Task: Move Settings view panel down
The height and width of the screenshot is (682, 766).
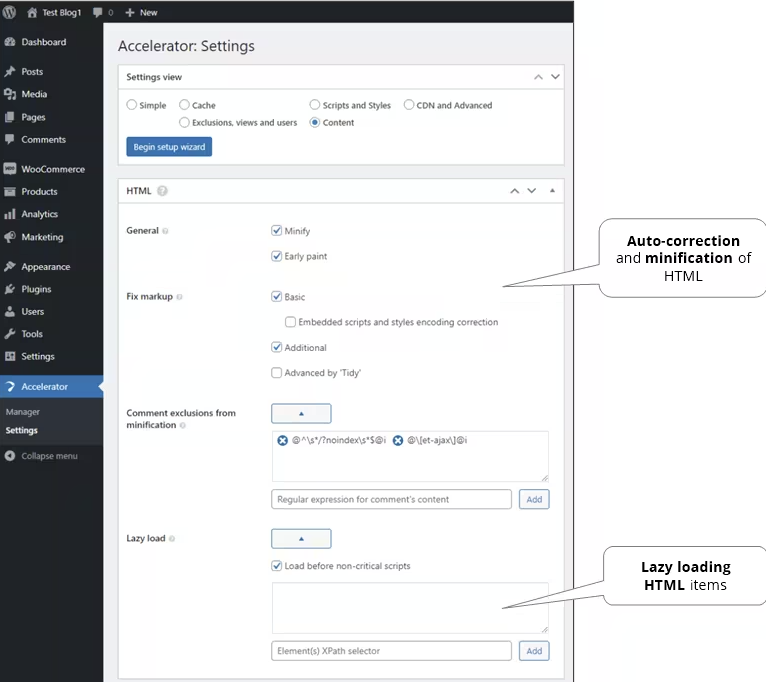Action: pyautogui.click(x=555, y=77)
